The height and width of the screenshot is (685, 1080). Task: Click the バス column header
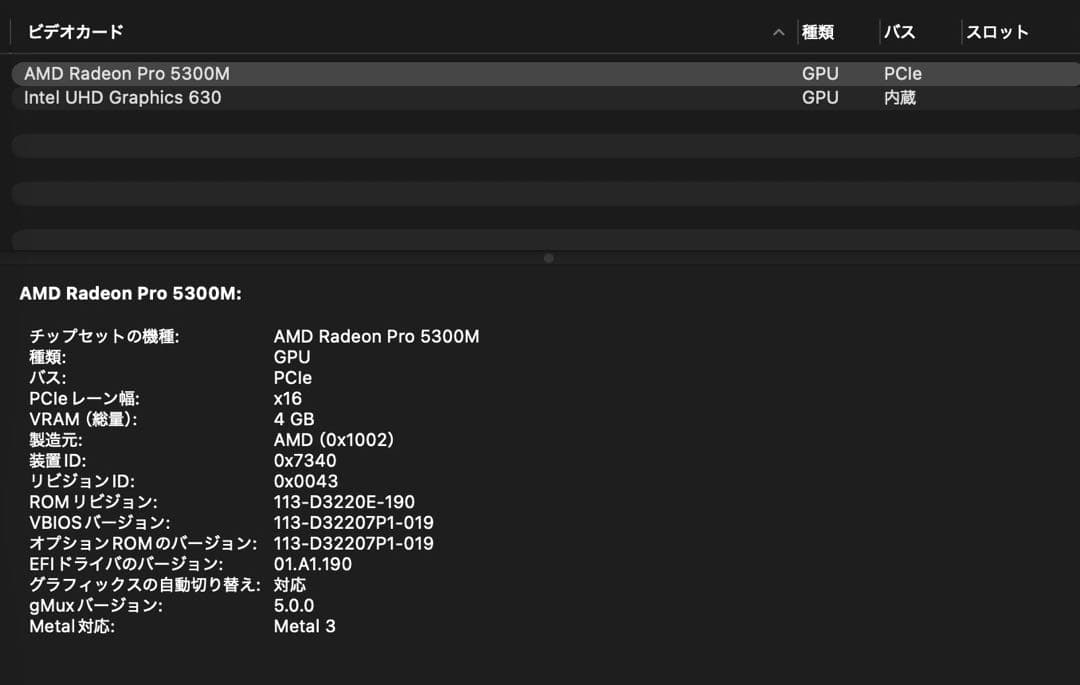pyautogui.click(x=899, y=31)
